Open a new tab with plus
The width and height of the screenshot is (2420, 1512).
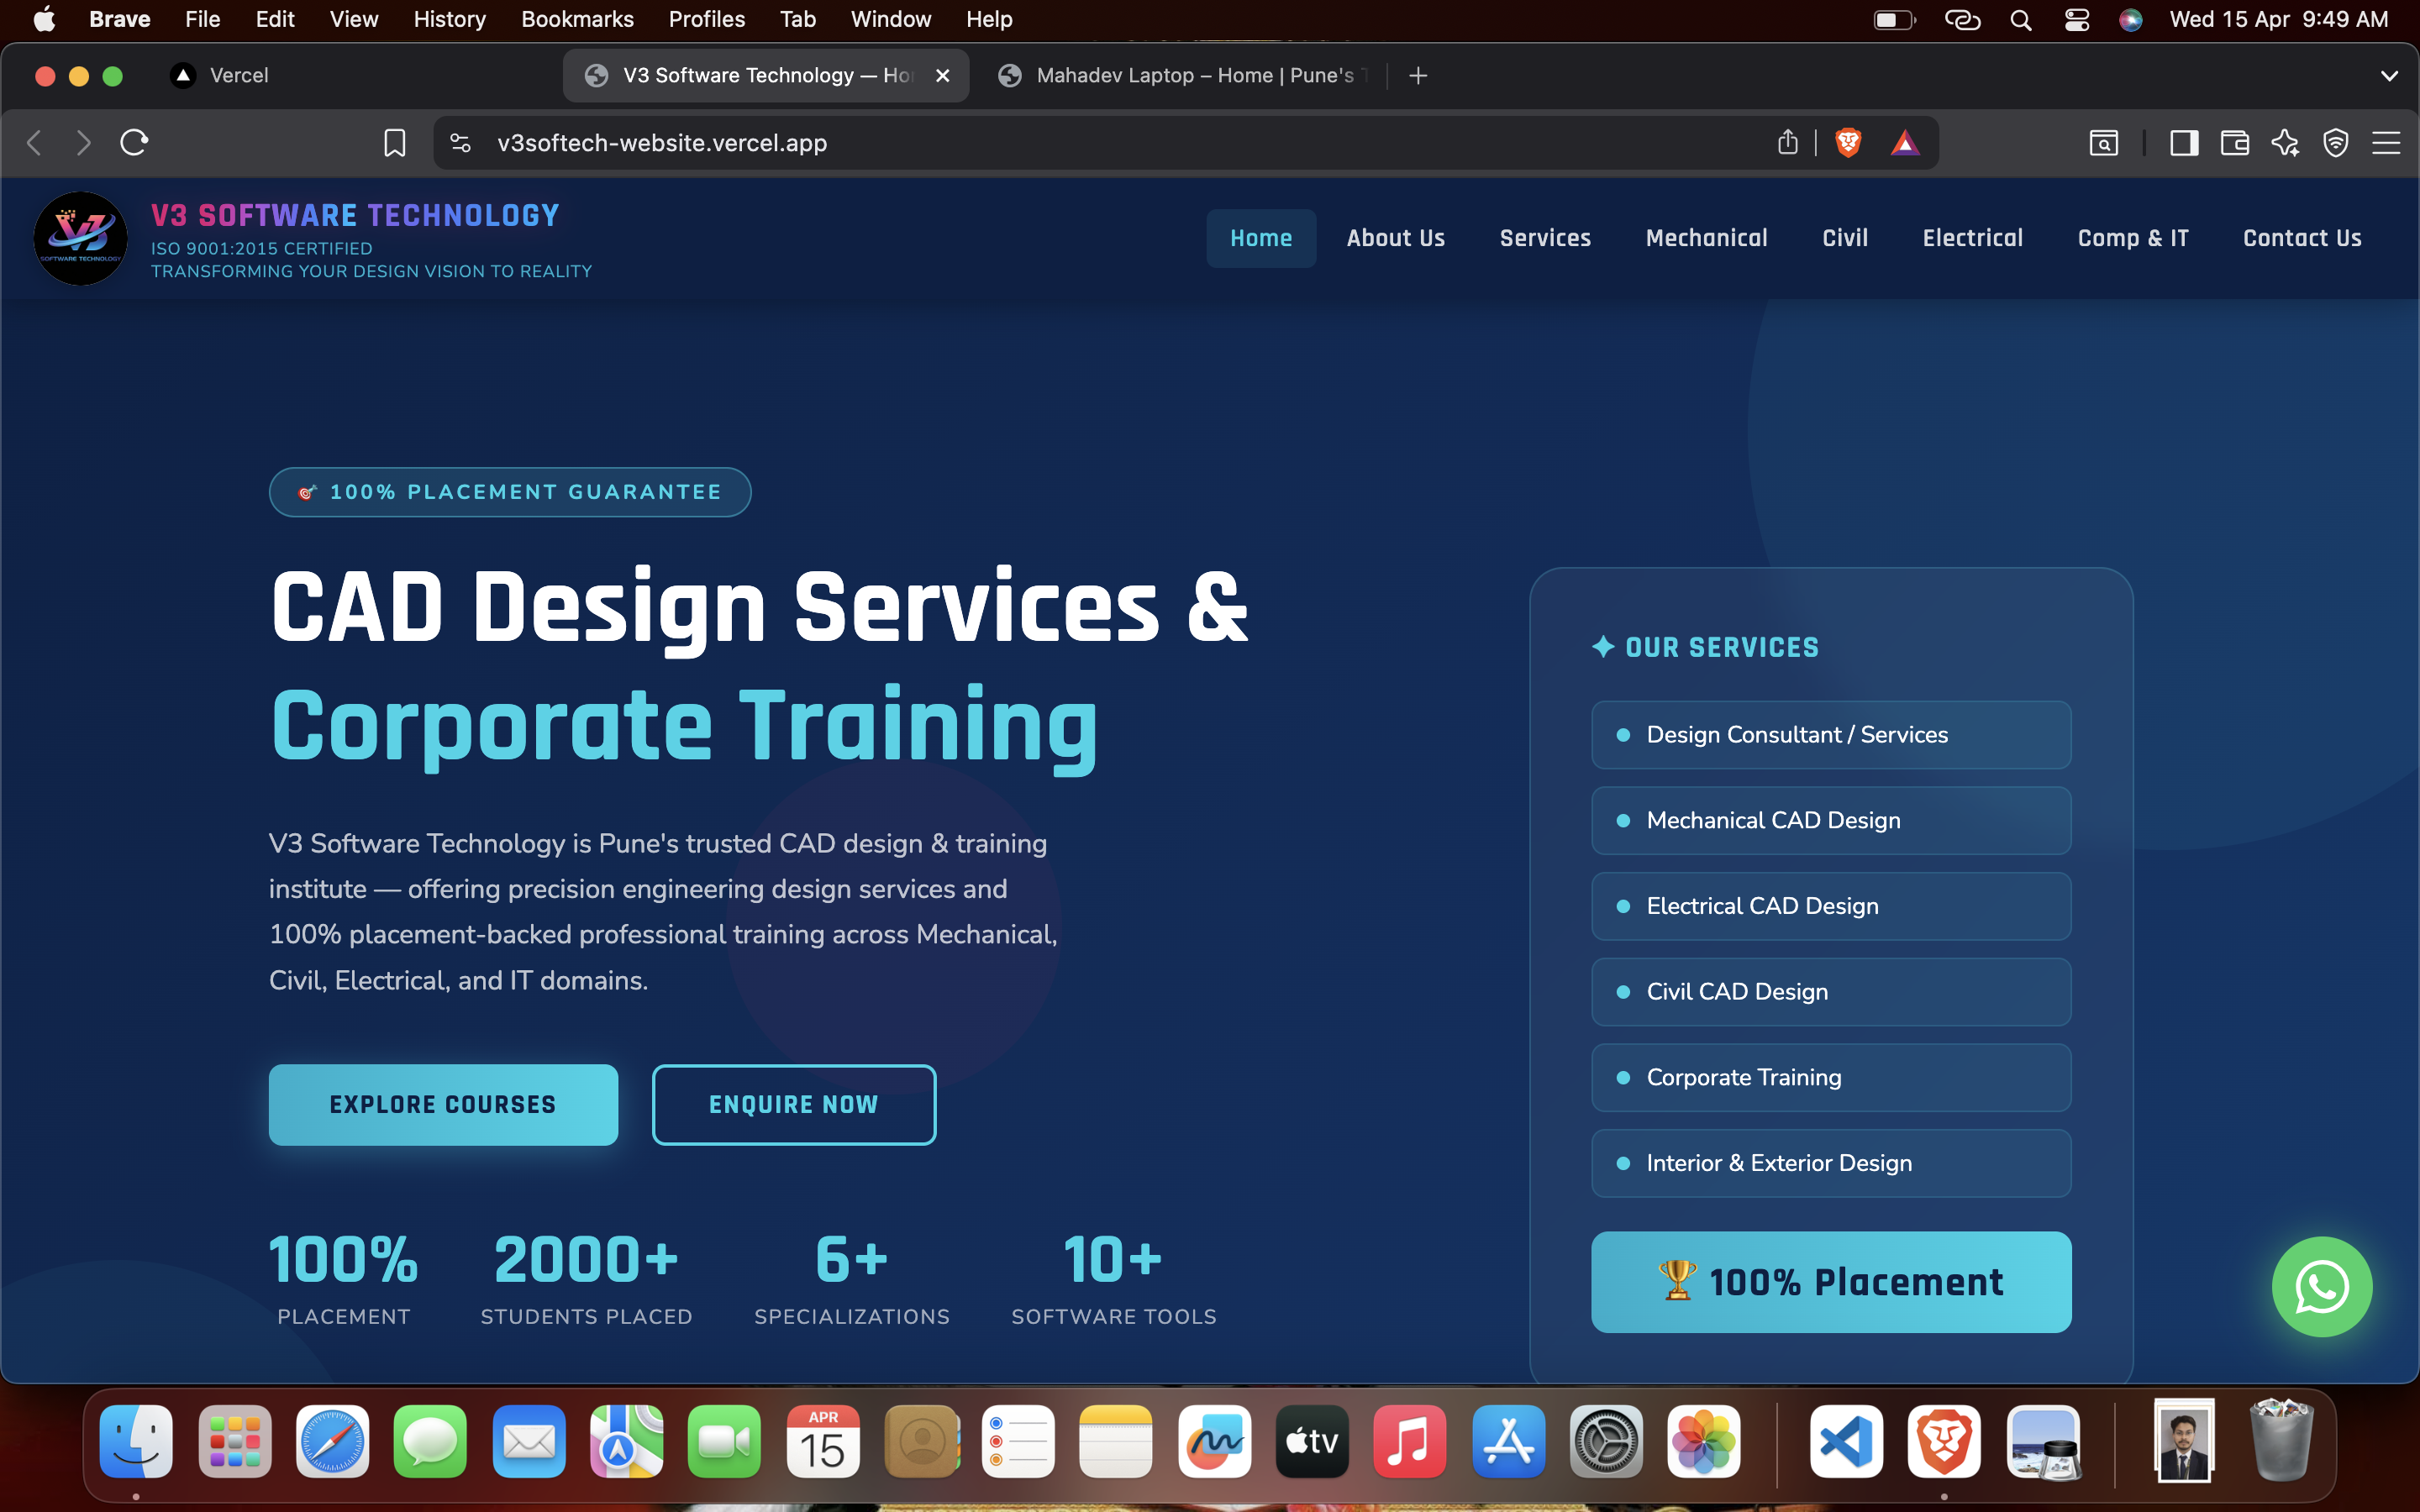click(x=1418, y=76)
